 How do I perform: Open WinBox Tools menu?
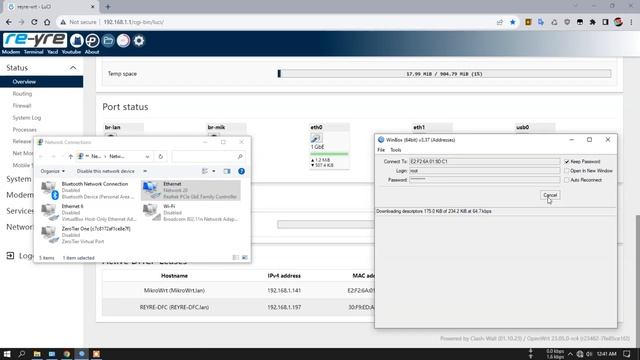click(x=396, y=150)
